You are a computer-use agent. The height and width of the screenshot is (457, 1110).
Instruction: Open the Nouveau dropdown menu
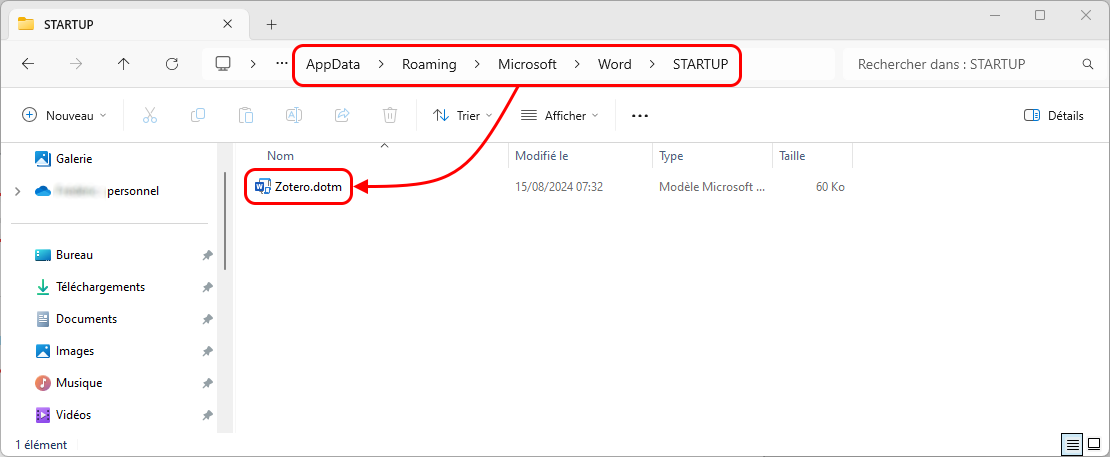click(x=64, y=116)
